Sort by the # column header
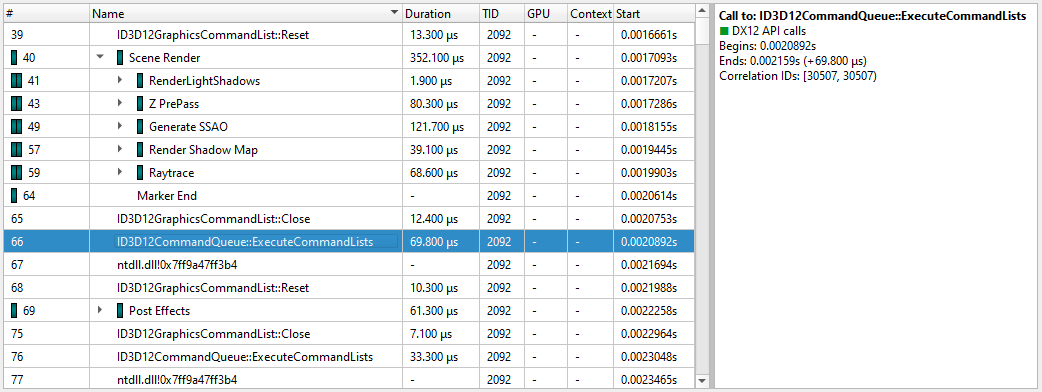The height and width of the screenshot is (392, 1042). 47,13
